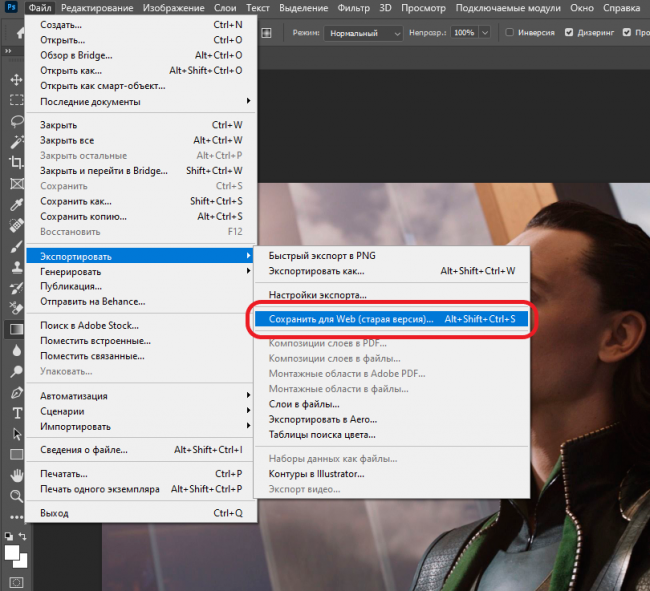Select the Path Selection tool

(16, 434)
